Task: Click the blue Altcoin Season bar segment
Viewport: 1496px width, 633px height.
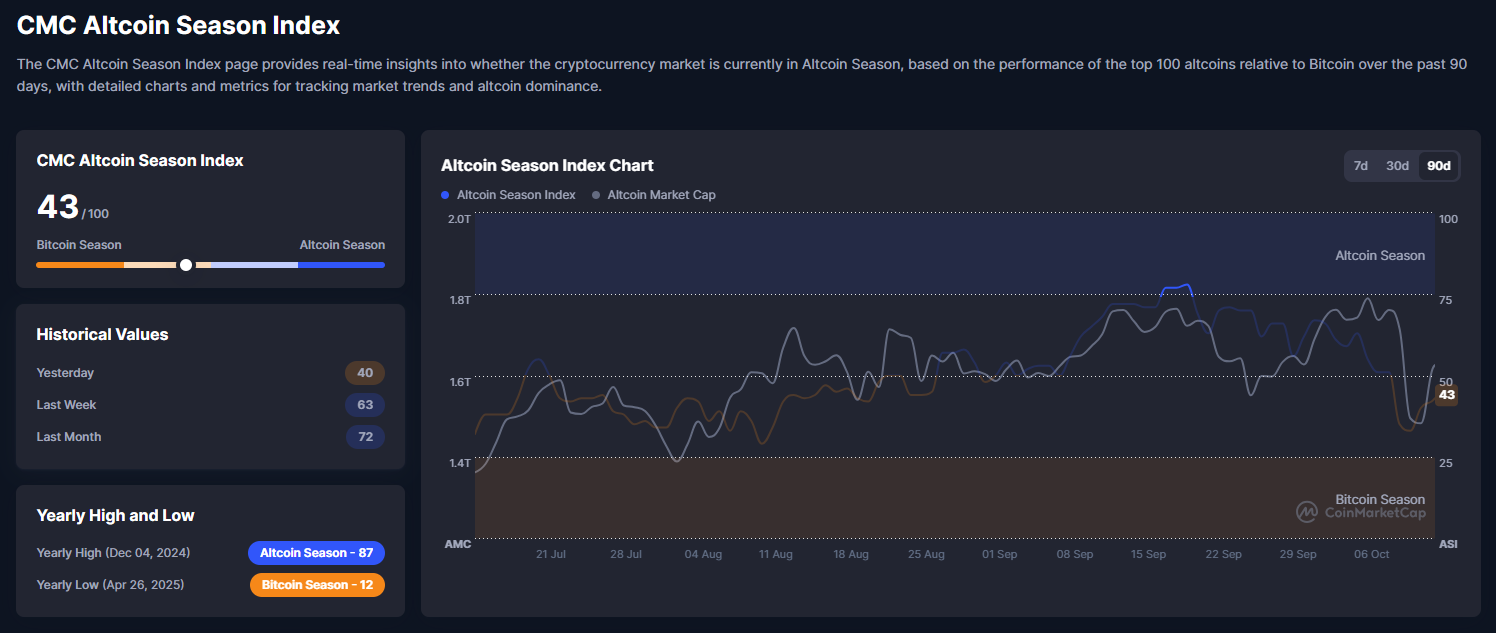Action: coord(341,265)
